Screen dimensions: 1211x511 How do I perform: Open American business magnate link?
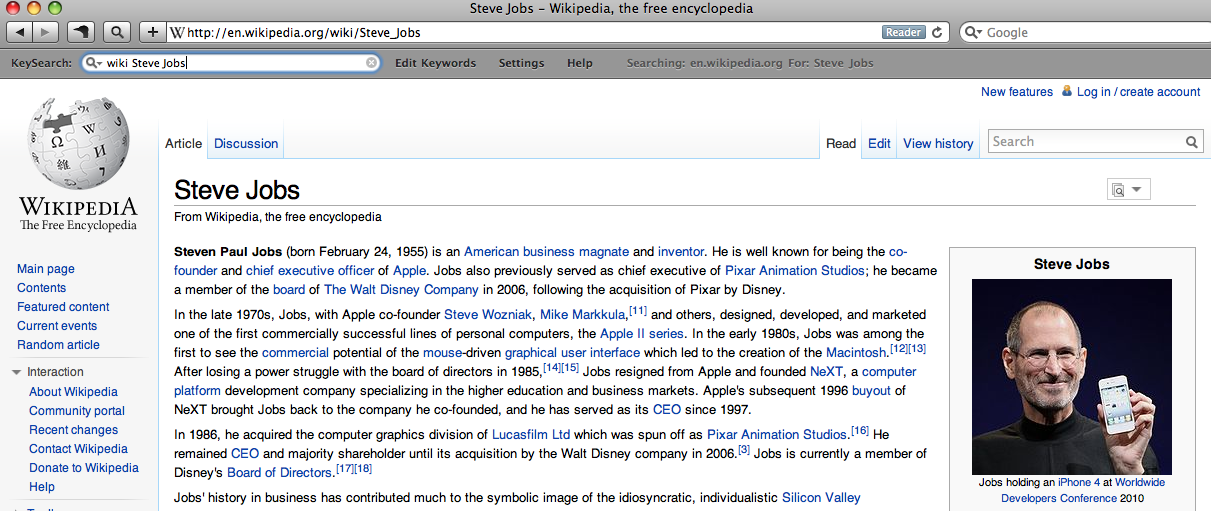tap(546, 252)
